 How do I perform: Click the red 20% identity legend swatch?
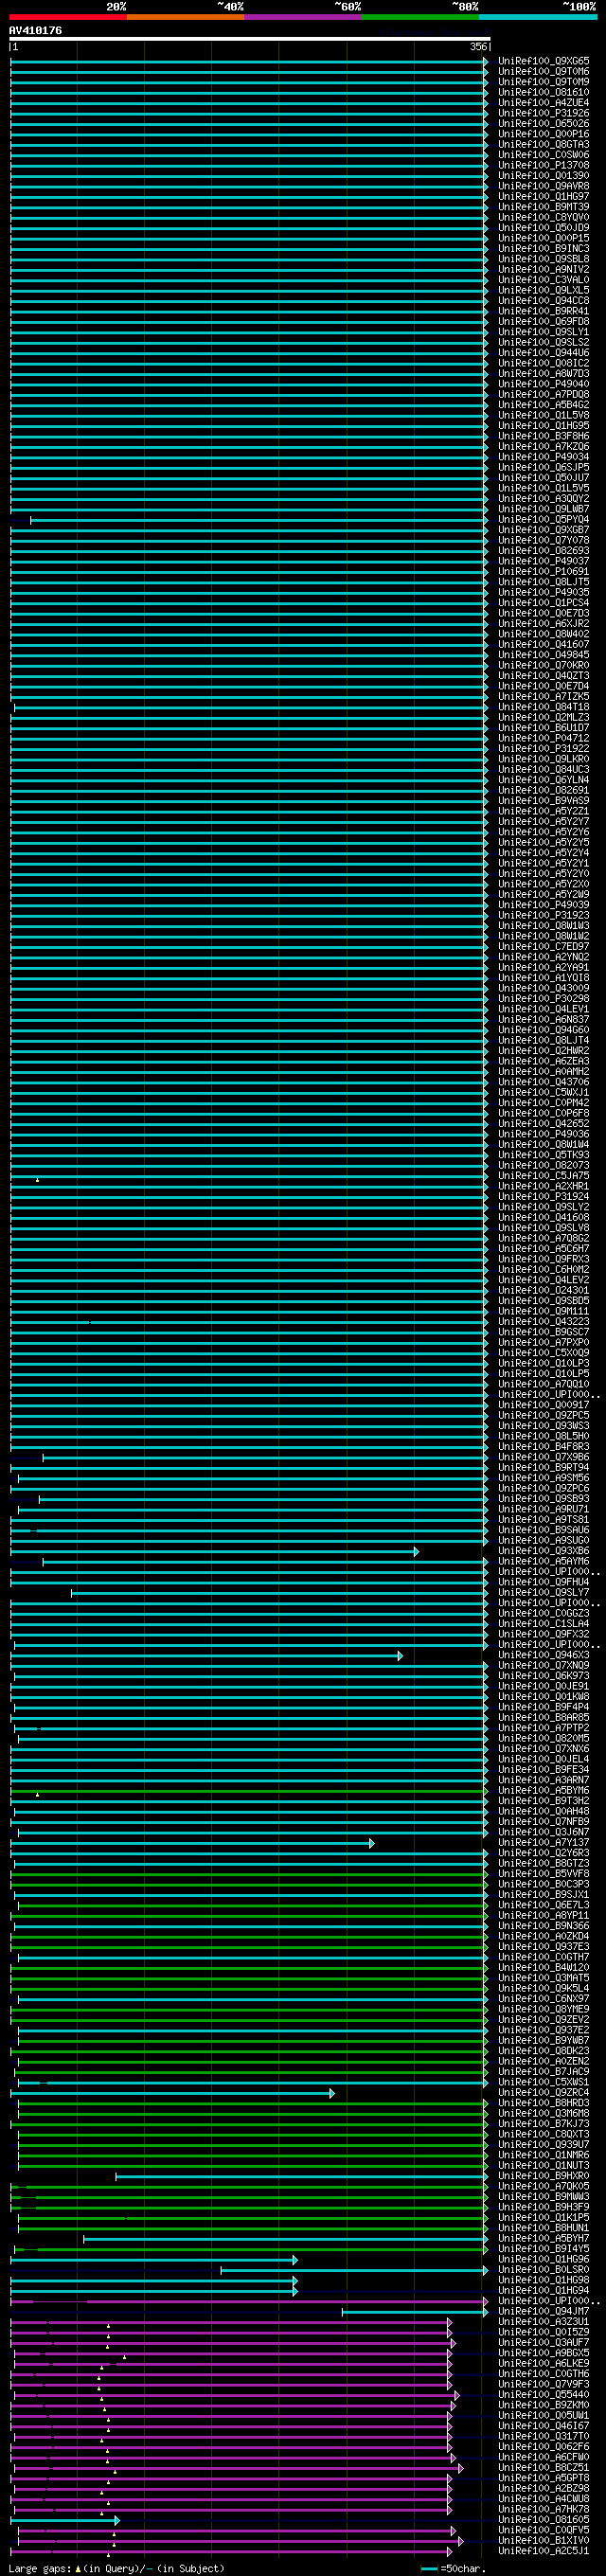68,17
